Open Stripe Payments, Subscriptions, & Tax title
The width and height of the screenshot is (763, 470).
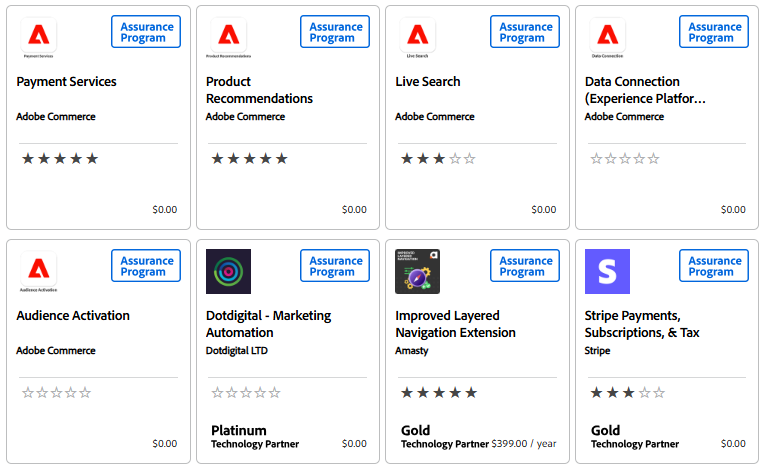(642, 324)
